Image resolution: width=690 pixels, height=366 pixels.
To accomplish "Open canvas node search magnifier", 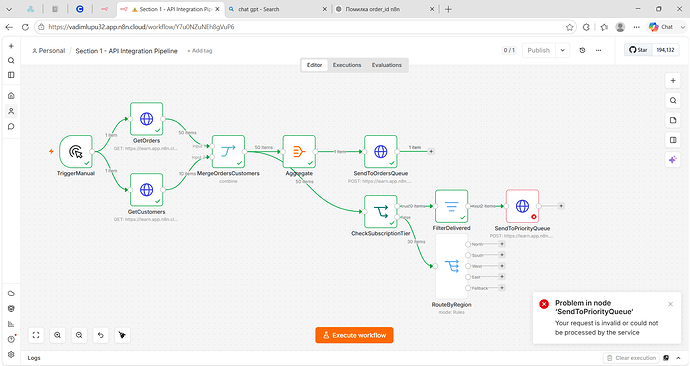I will [673, 100].
